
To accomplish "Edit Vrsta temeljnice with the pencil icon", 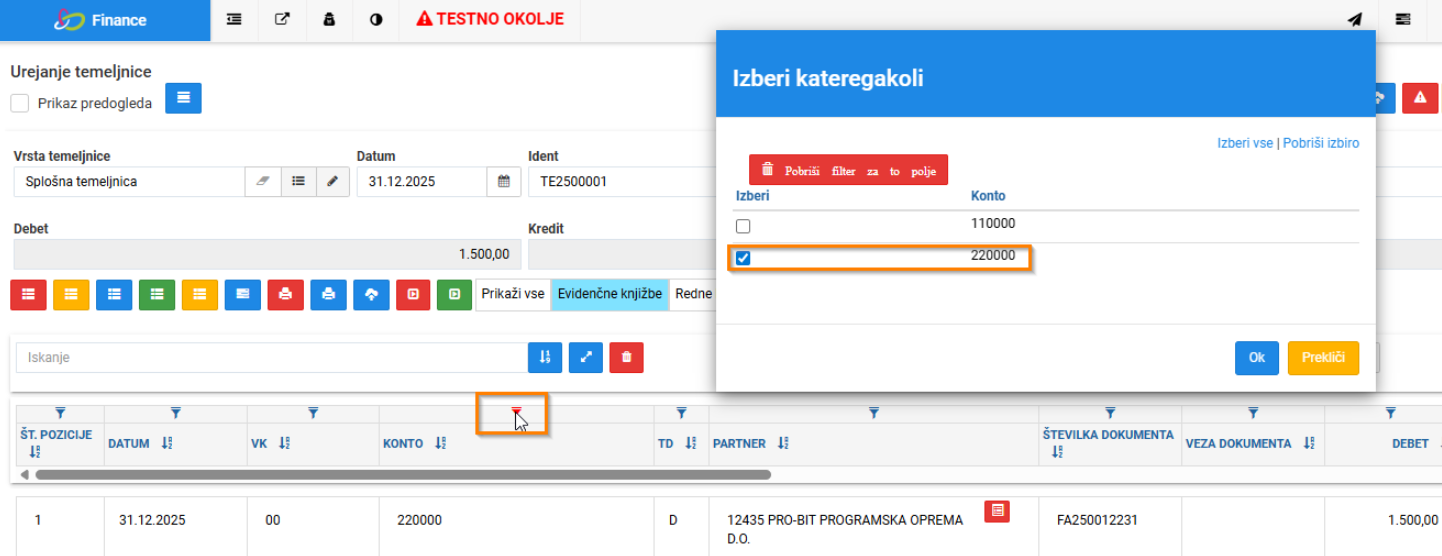I will click(x=333, y=182).
